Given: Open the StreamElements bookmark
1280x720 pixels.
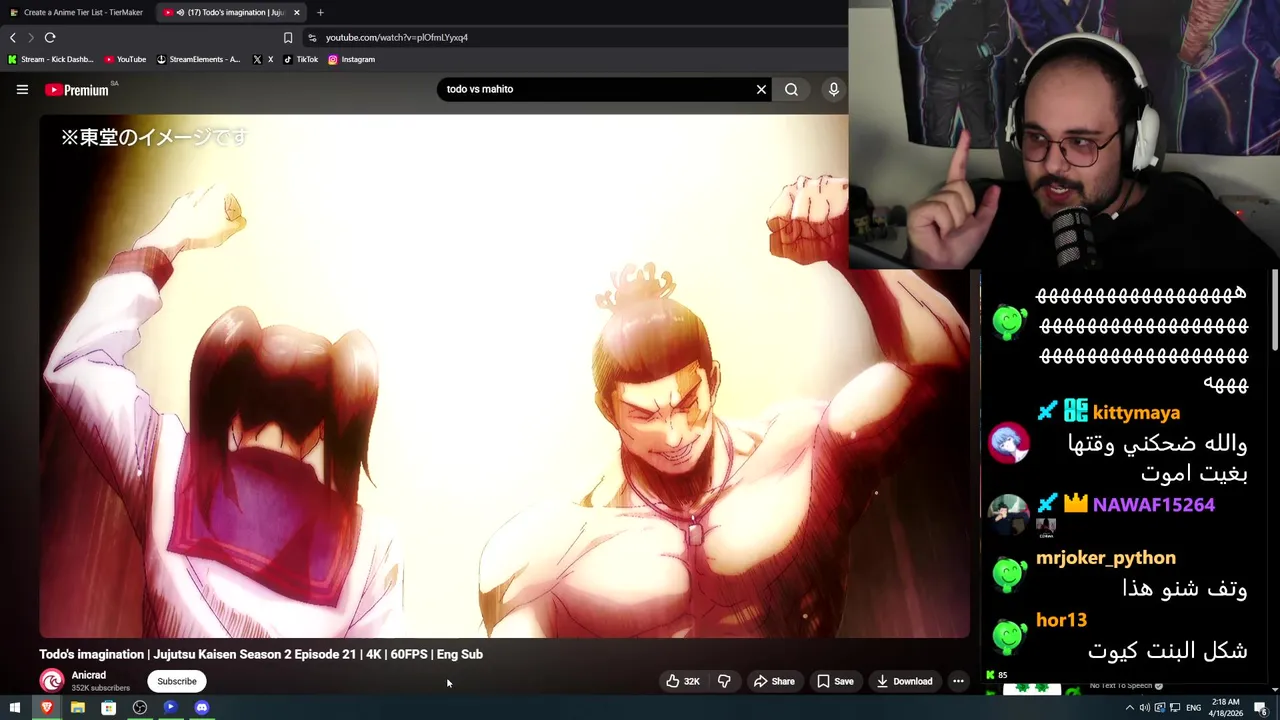Looking at the screenshot, I should 198,59.
